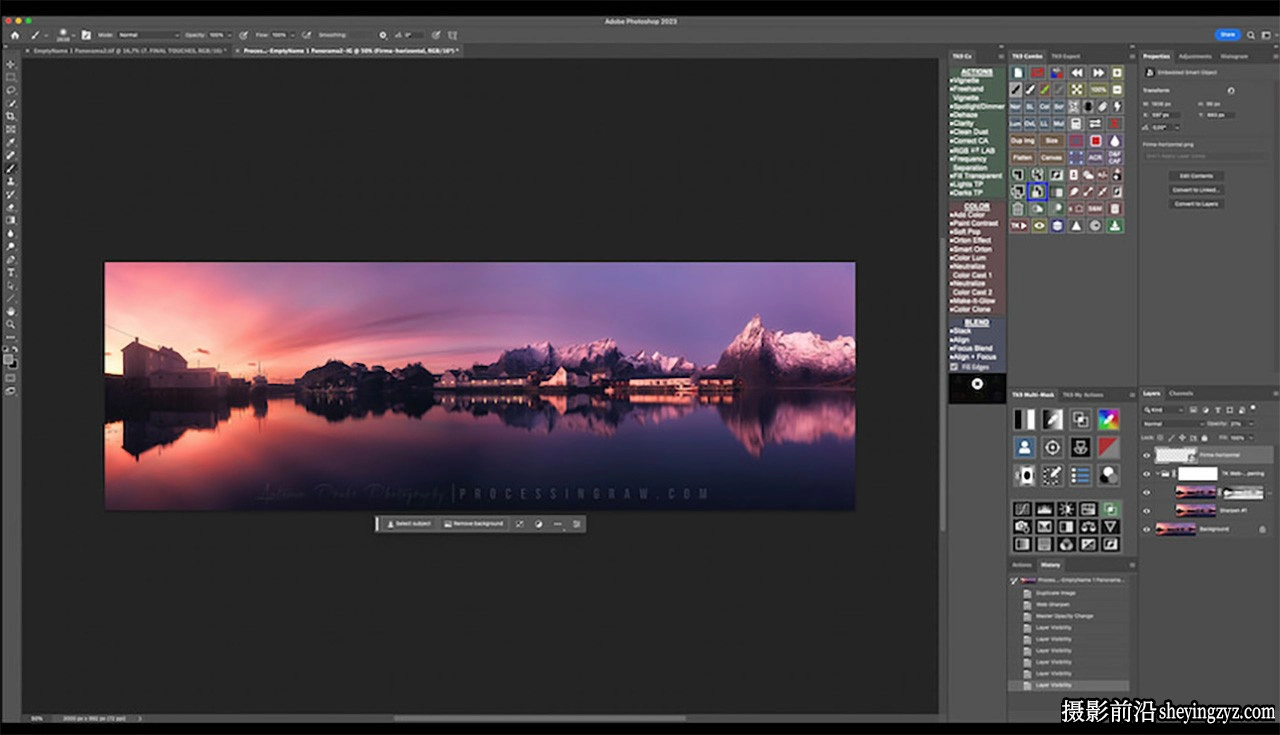Image resolution: width=1280 pixels, height=735 pixels.
Task: Switch to the Adjustments tab
Action: coord(1195,56)
